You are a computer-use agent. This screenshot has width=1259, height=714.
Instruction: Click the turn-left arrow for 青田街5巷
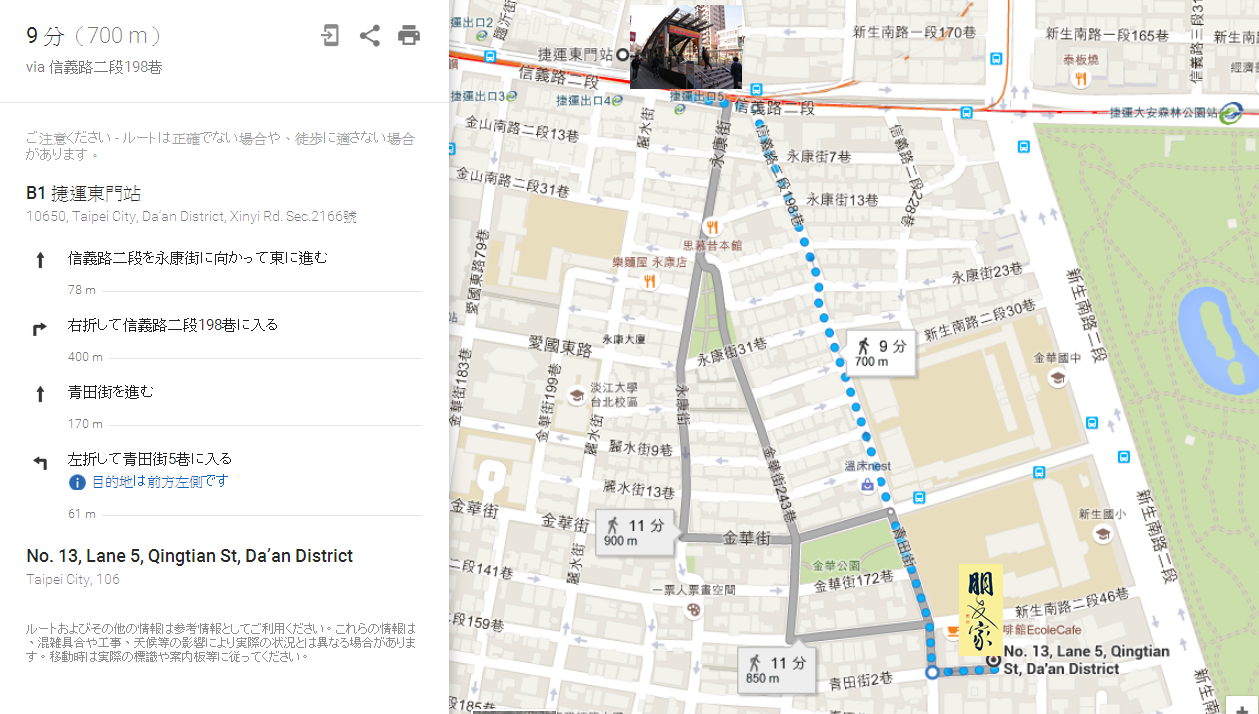pyautogui.click(x=40, y=461)
